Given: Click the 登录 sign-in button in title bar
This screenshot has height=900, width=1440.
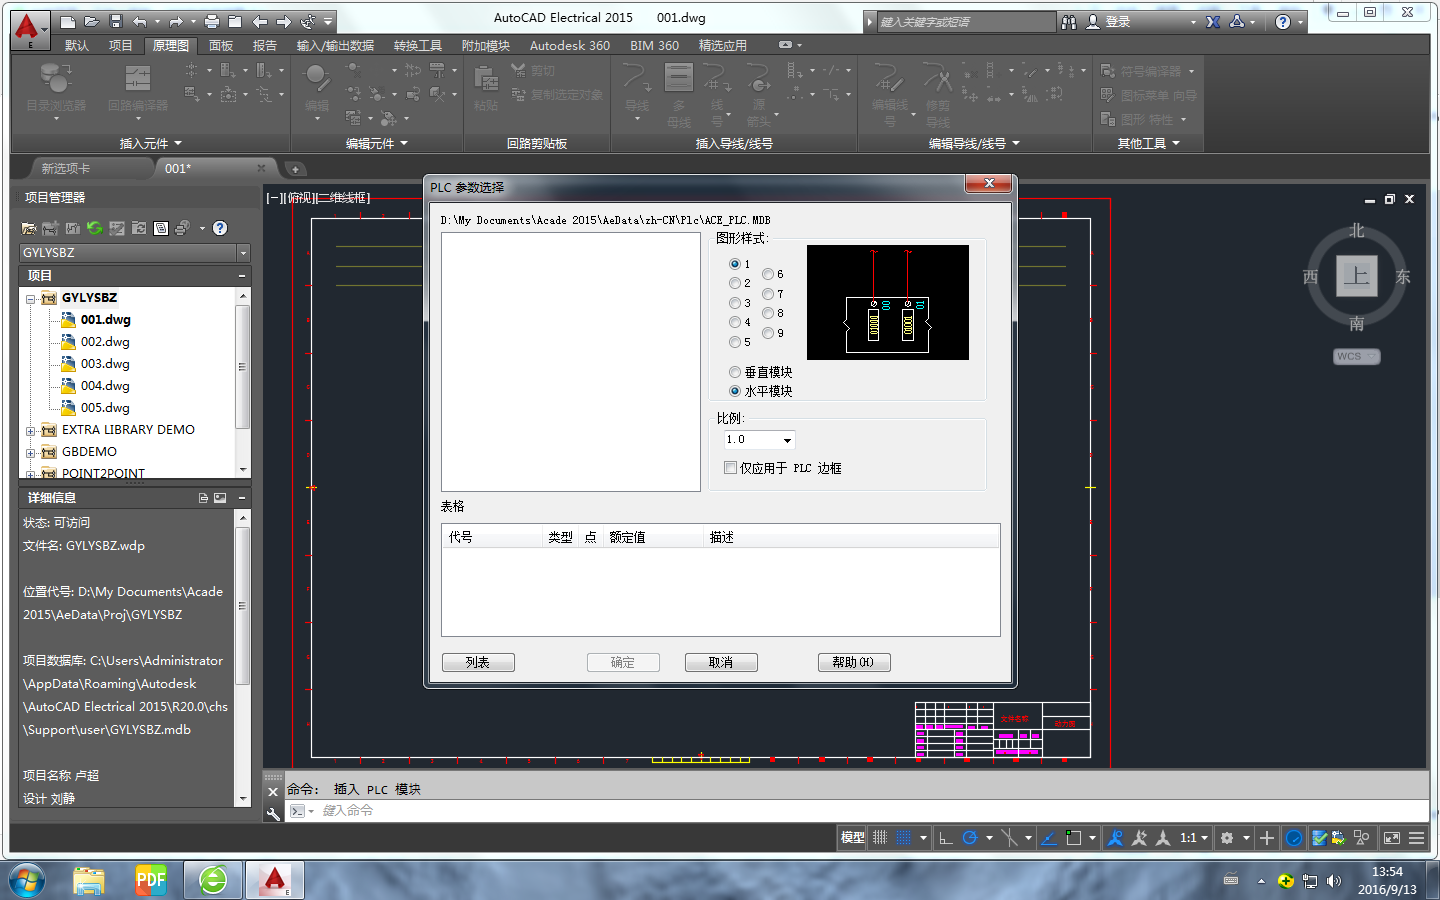Looking at the screenshot, I should (1117, 21).
